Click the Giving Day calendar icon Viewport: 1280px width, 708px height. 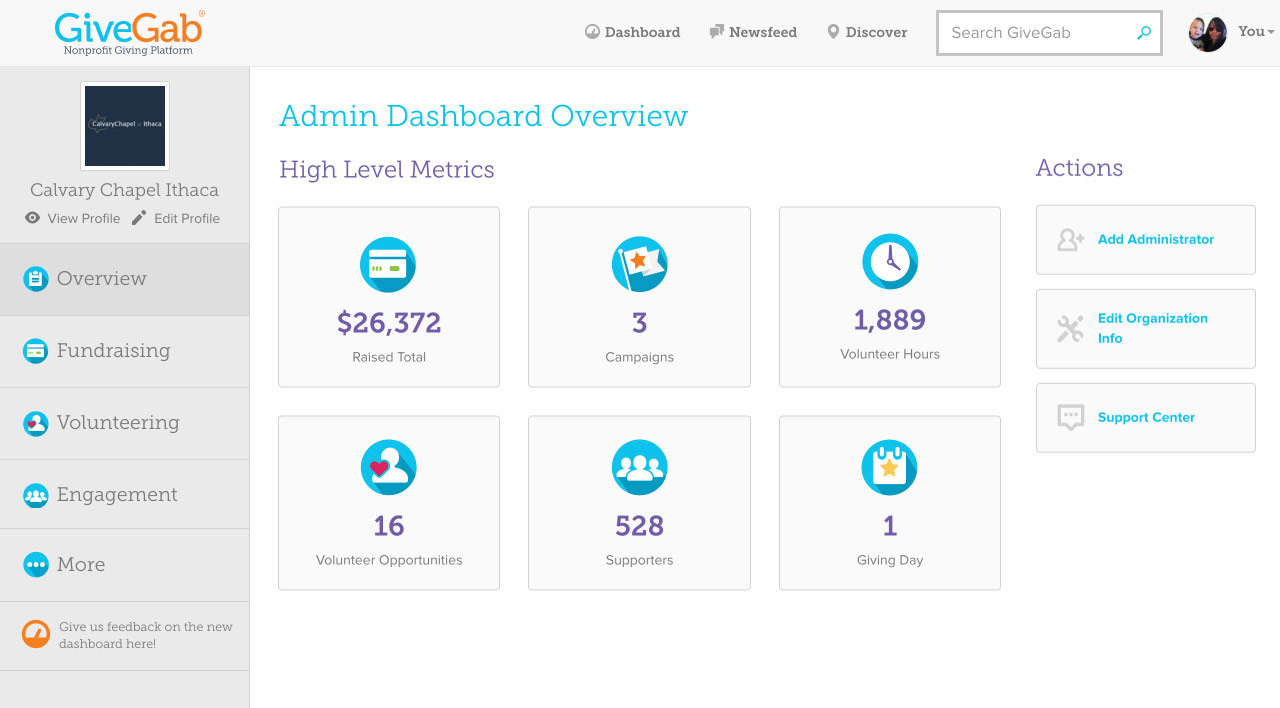889,467
